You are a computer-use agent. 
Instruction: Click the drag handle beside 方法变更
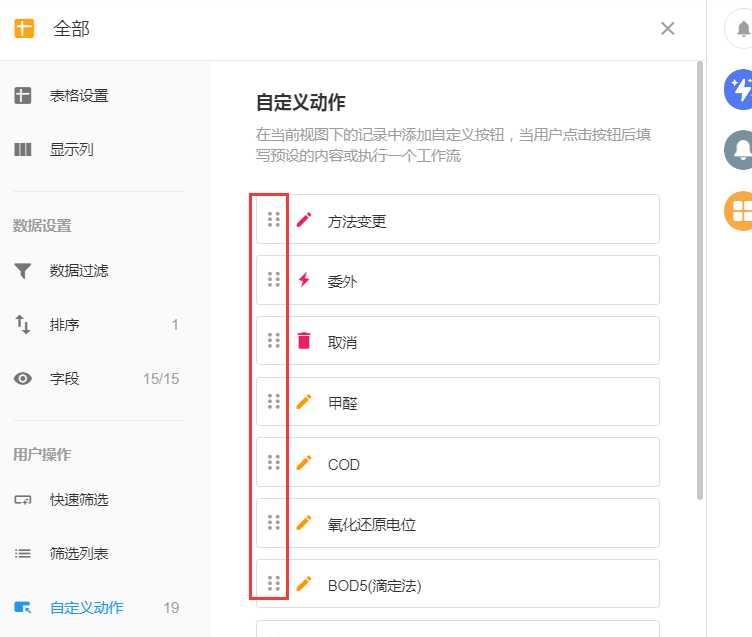pyautogui.click(x=273, y=219)
